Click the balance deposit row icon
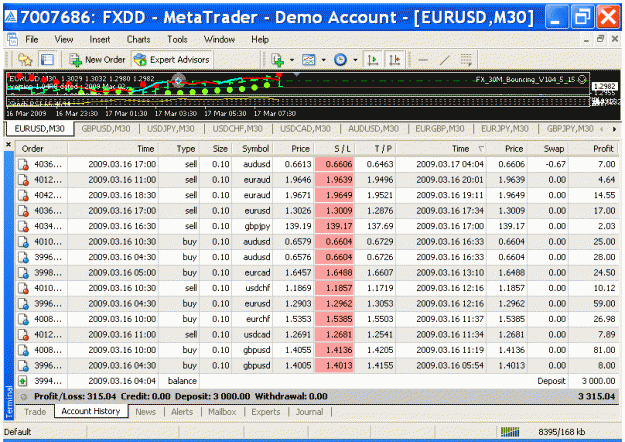 click(23, 381)
